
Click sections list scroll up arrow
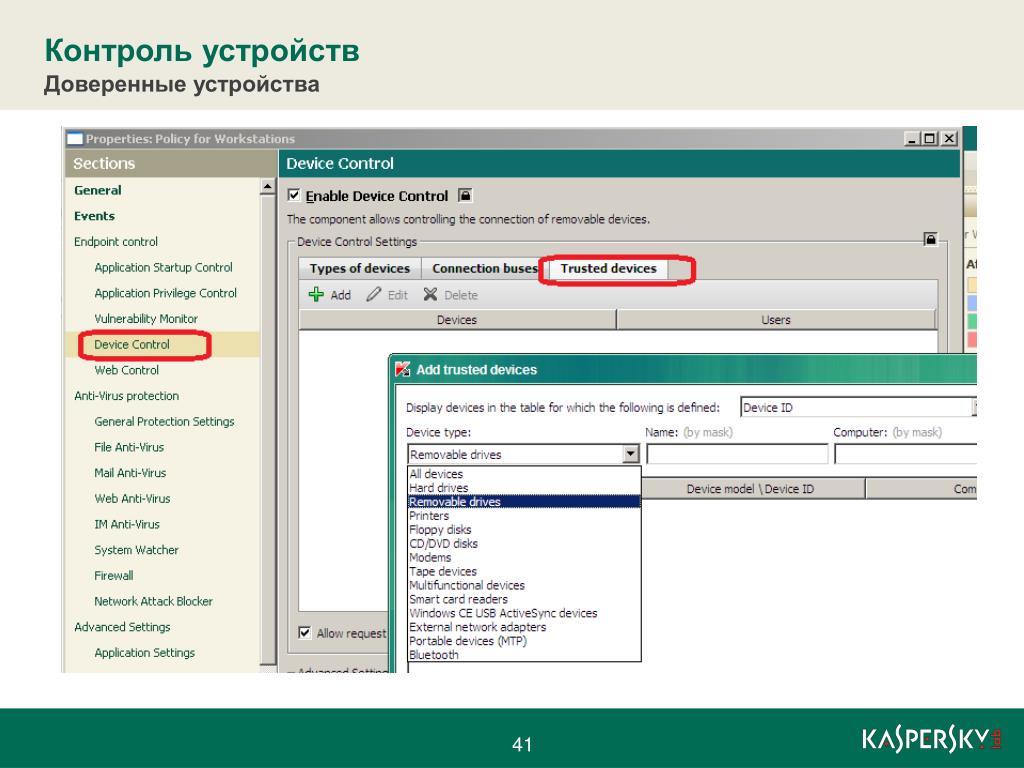pos(267,187)
